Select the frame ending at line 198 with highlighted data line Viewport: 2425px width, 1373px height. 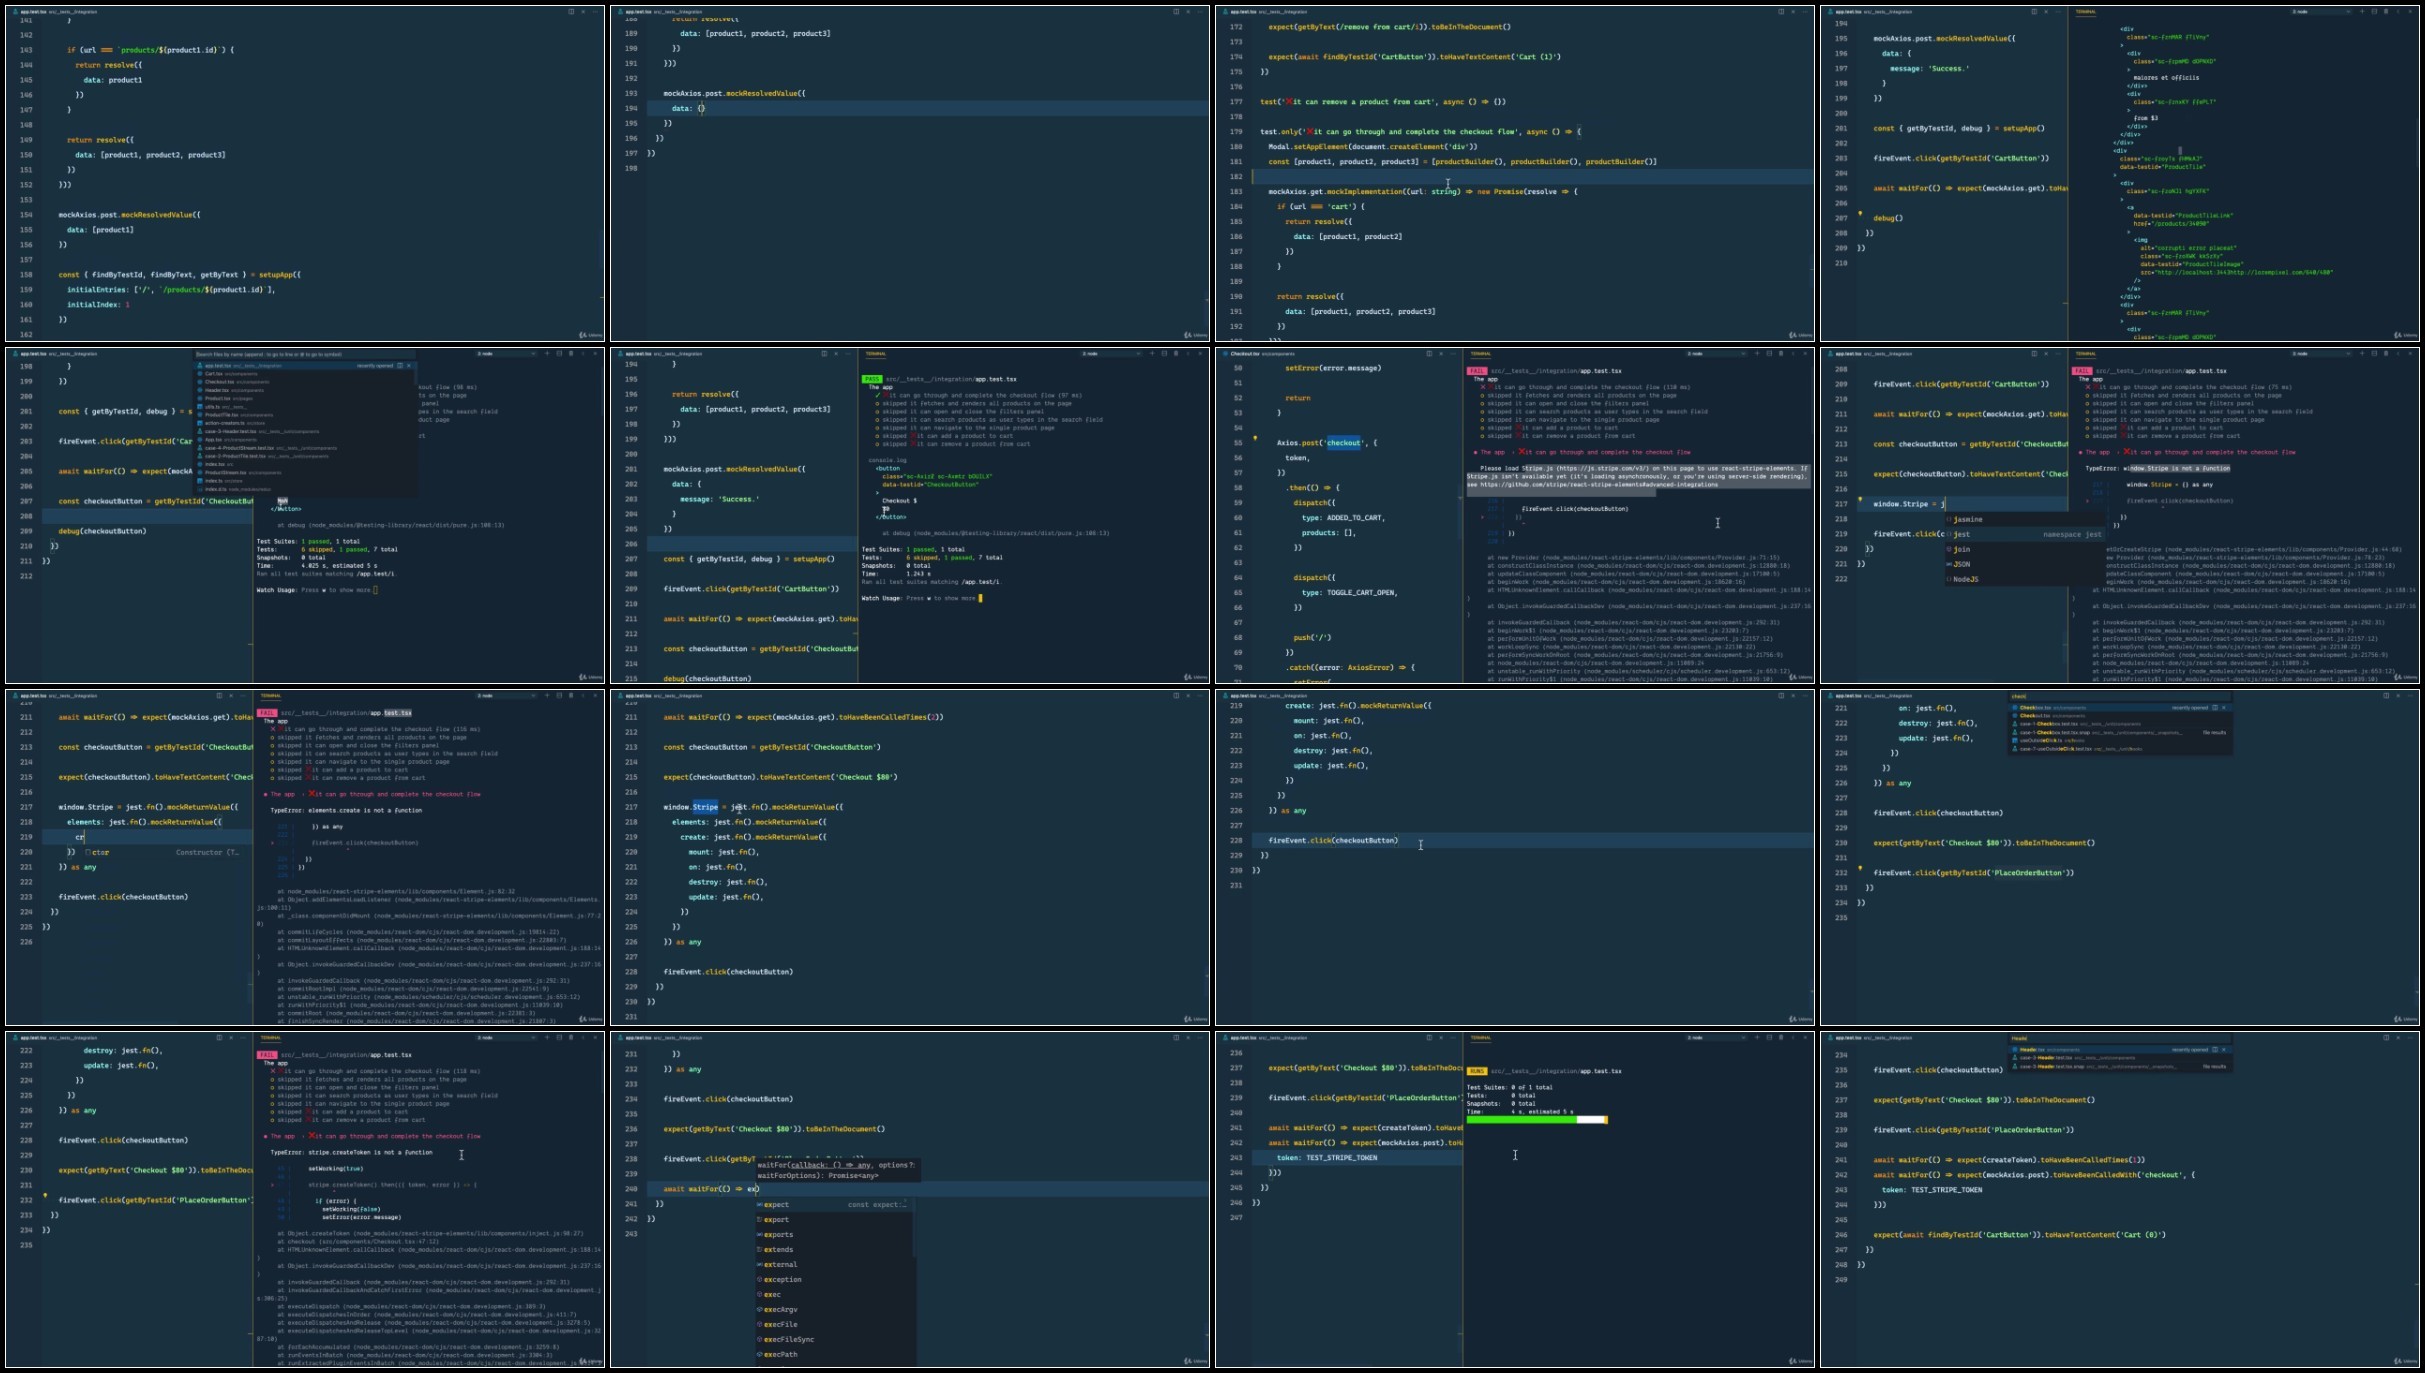(x=910, y=174)
